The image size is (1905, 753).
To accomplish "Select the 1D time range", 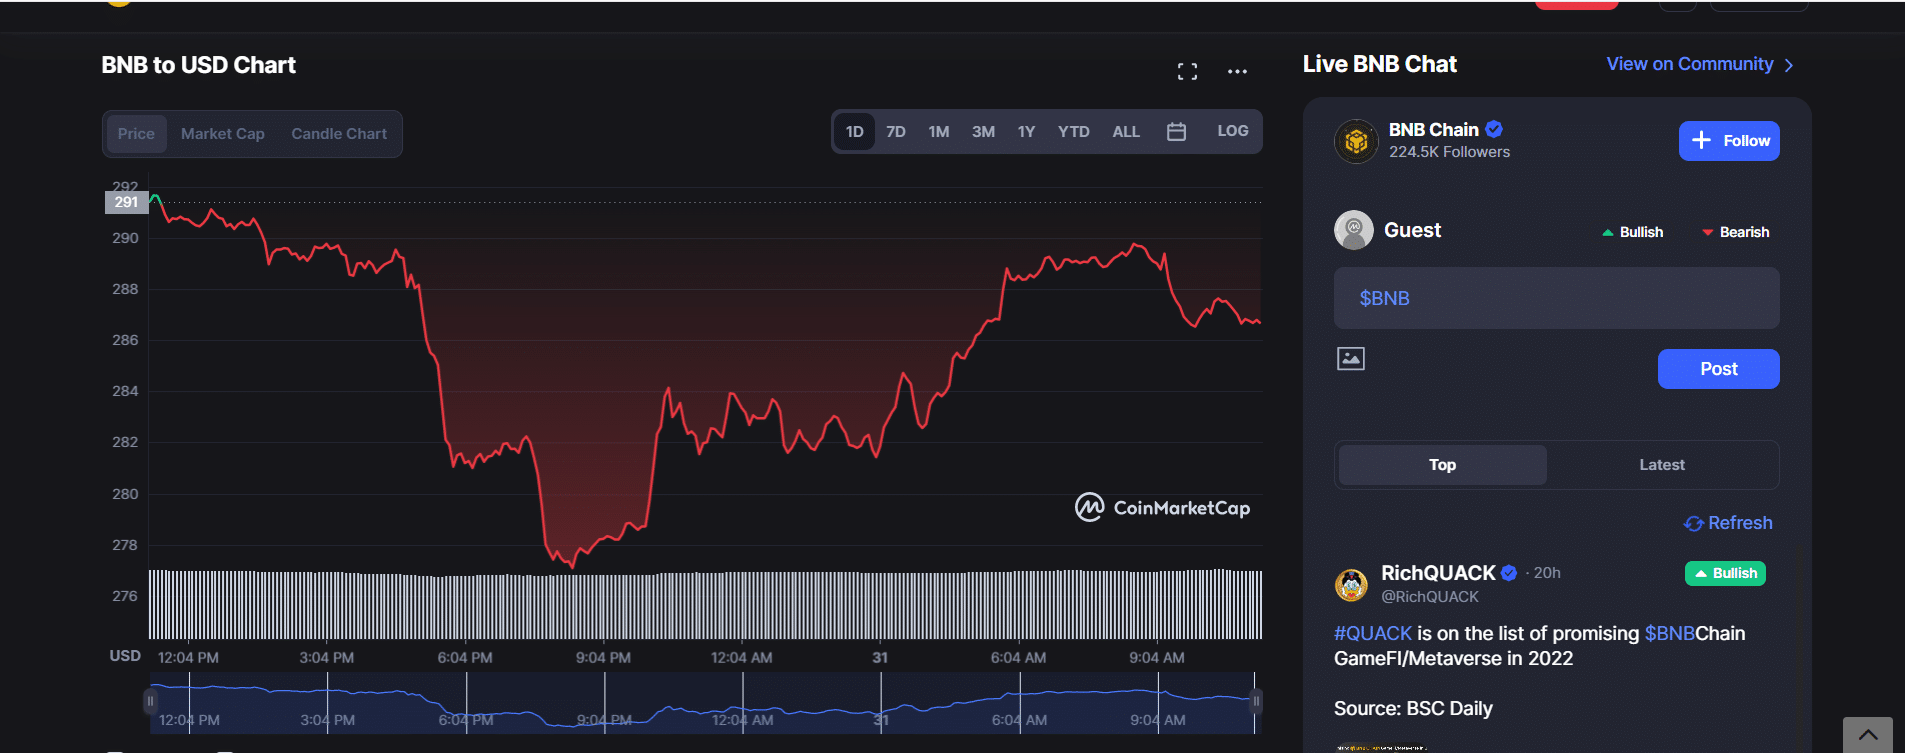I will (854, 132).
